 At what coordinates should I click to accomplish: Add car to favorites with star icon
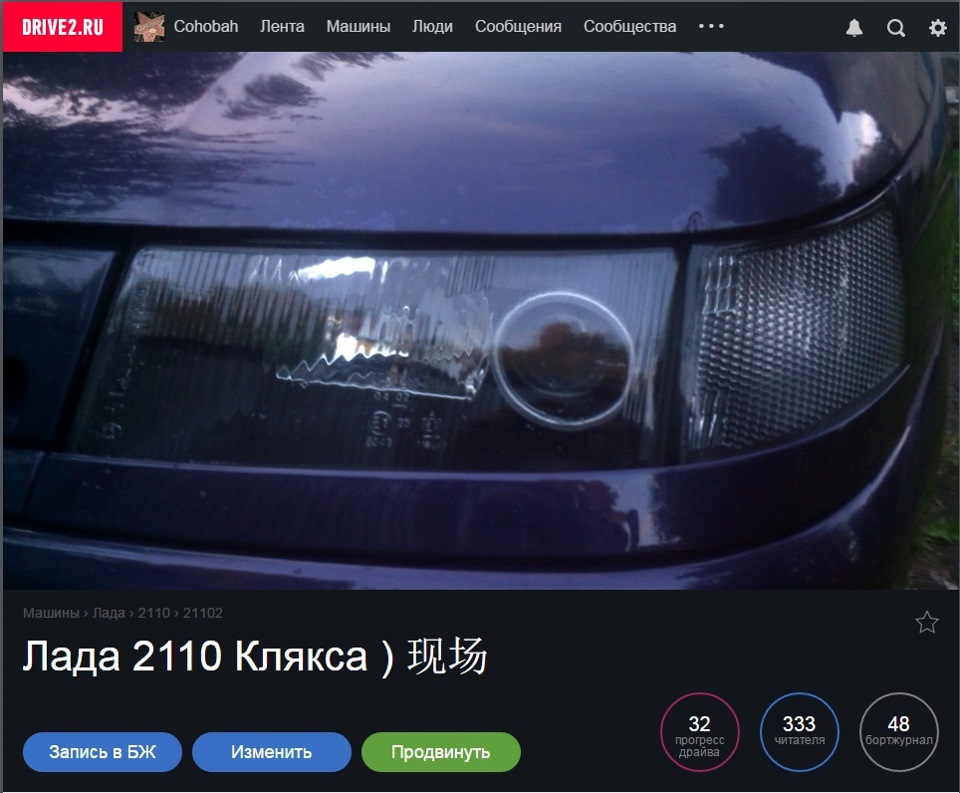[927, 622]
